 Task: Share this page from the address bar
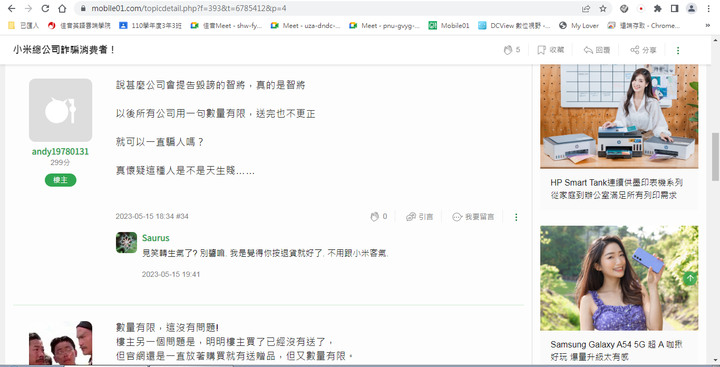coord(586,8)
